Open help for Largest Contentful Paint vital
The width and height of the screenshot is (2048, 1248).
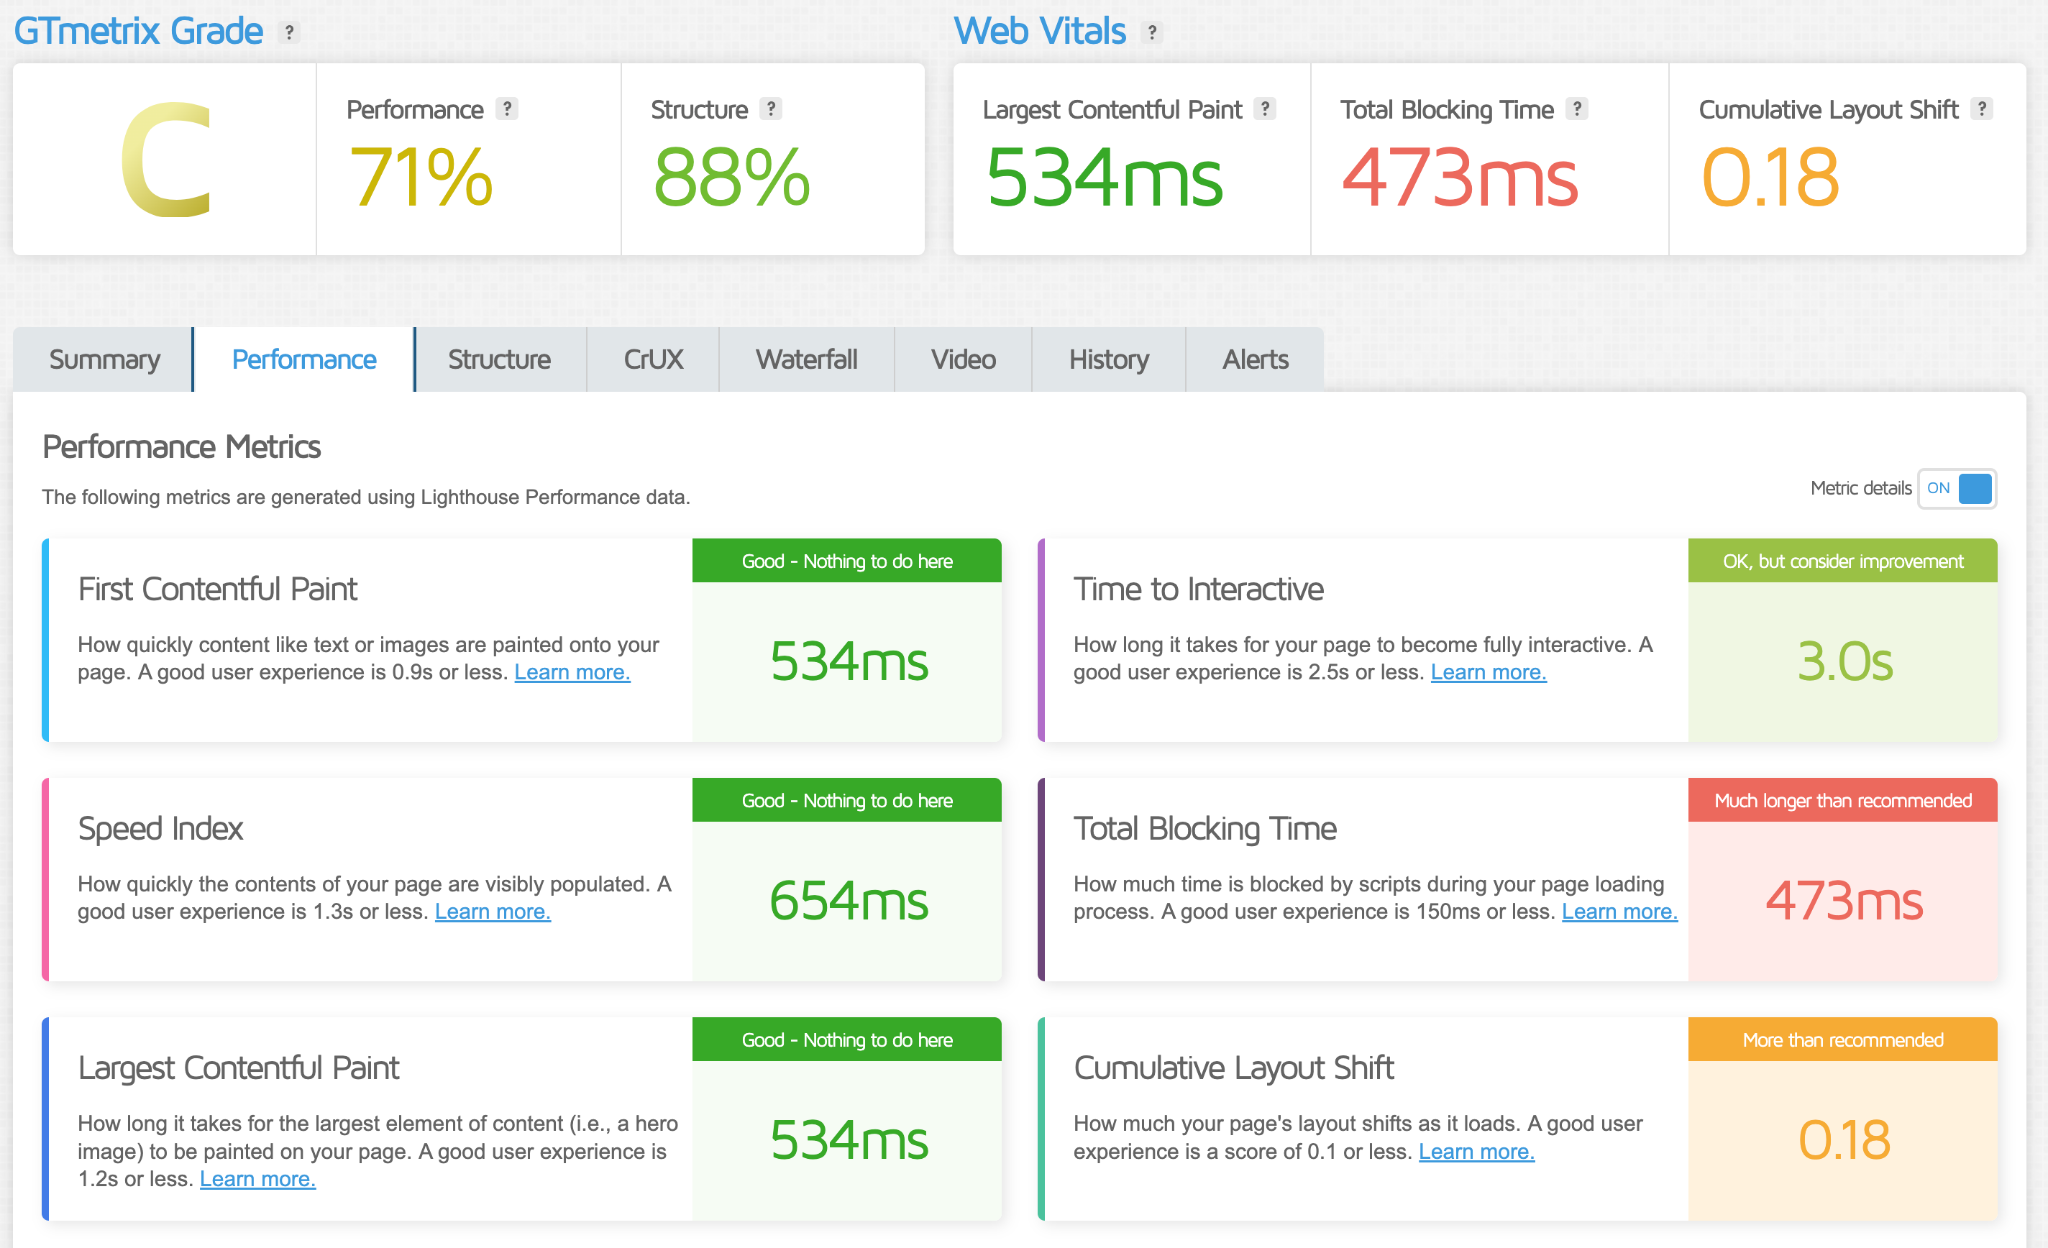tap(1265, 109)
